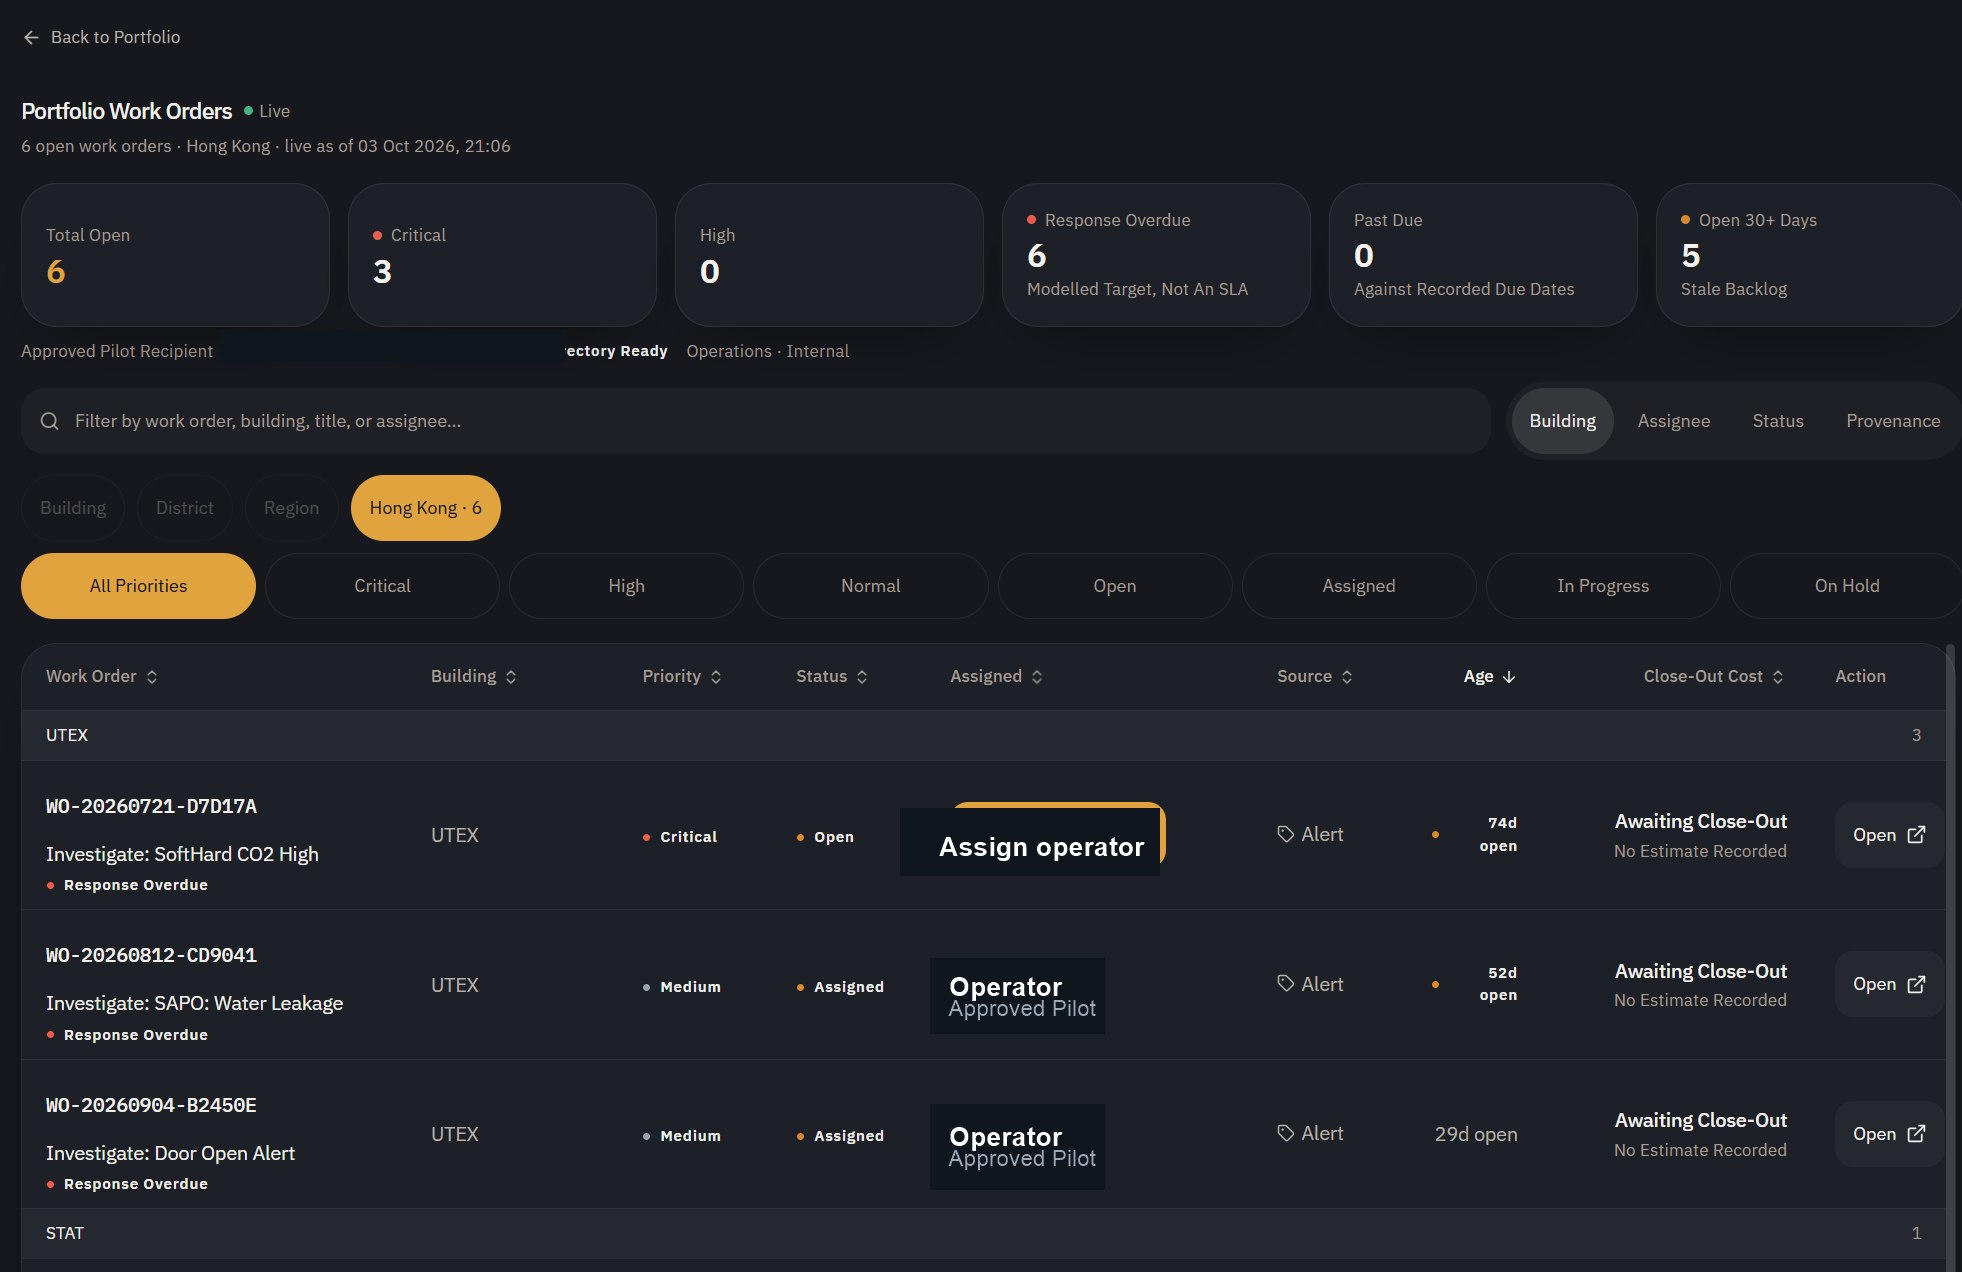This screenshot has width=1962, height=1272.
Task: Click the Close-Out Cost column sort icon
Action: pos(1778,677)
